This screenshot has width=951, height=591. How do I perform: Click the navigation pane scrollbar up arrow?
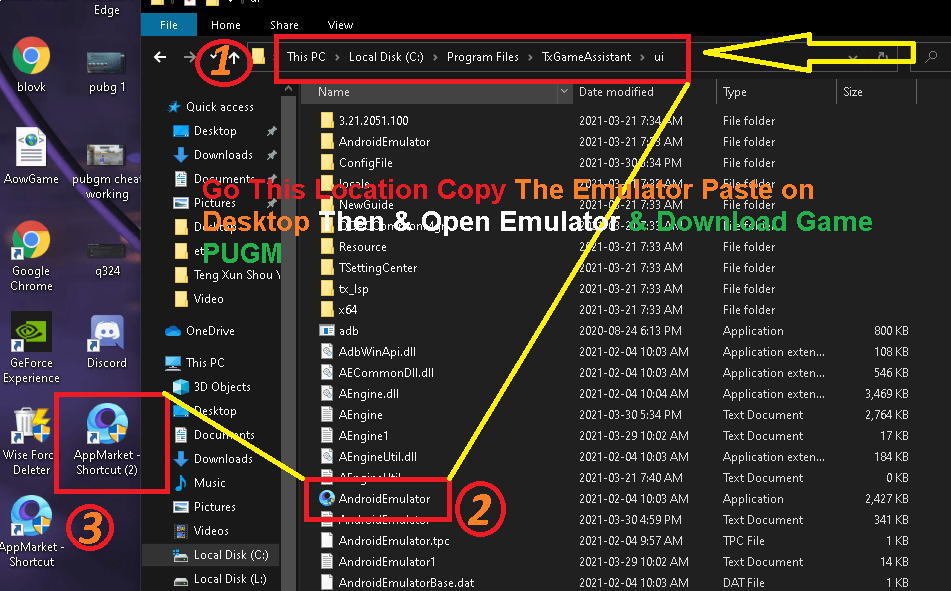click(288, 89)
